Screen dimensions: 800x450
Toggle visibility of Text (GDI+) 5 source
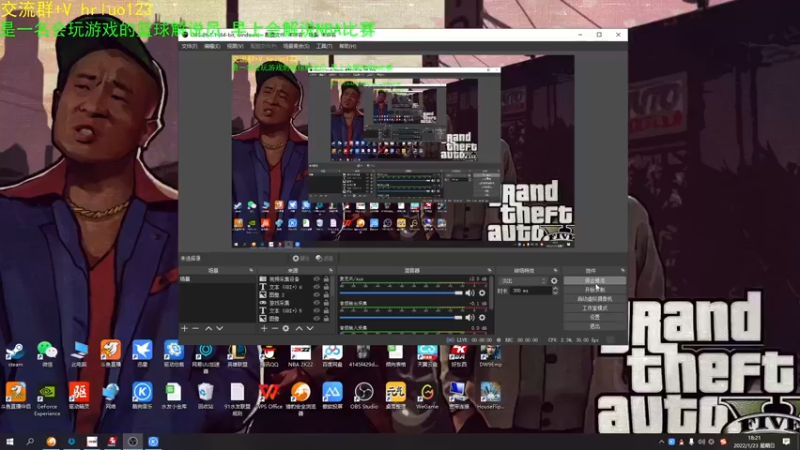coord(316,310)
